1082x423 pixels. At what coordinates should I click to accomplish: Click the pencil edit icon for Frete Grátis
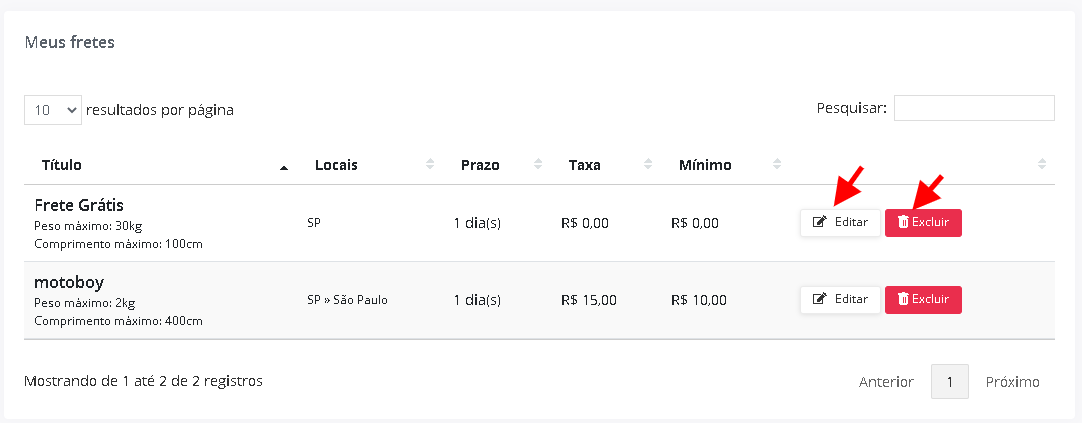820,222
